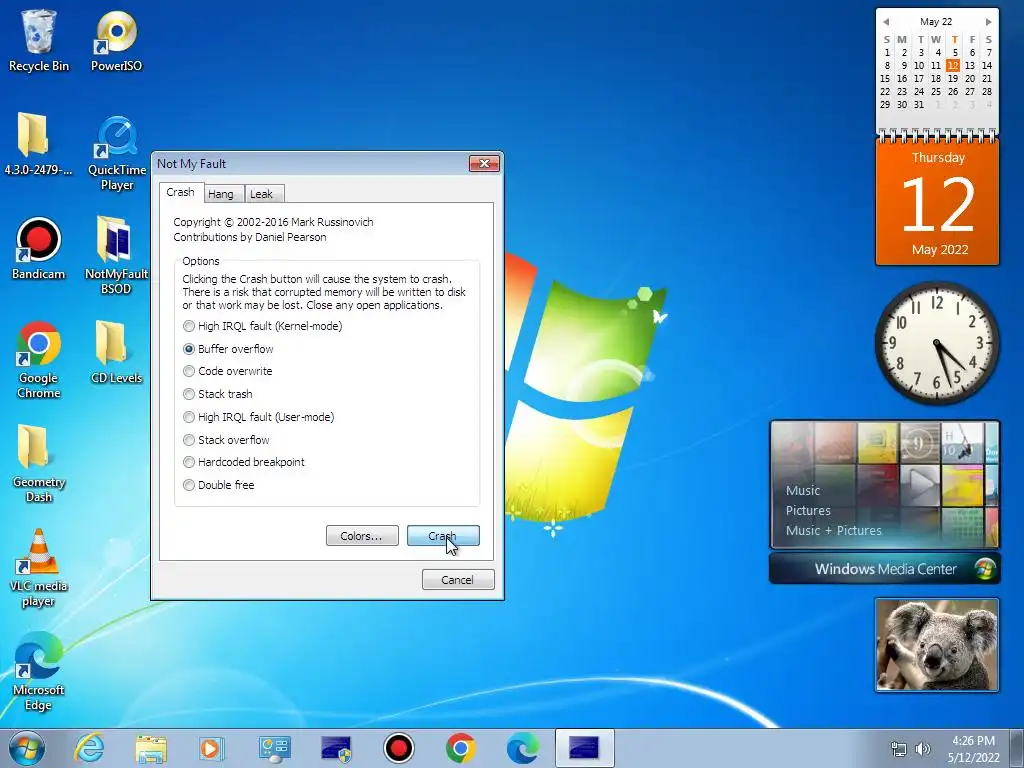
Task: Click the blue-screen shield icon in taskbar
Action: (336, 748)
